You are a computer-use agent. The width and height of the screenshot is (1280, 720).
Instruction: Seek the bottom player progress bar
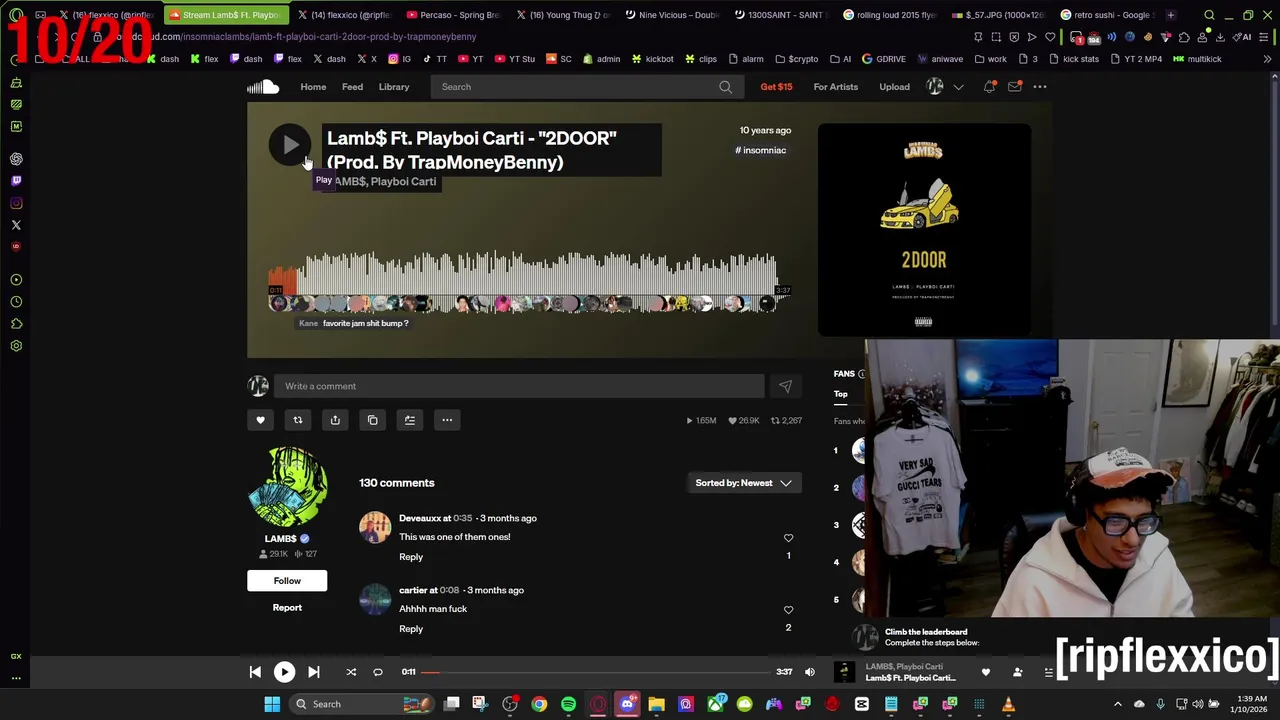[595, 672]
